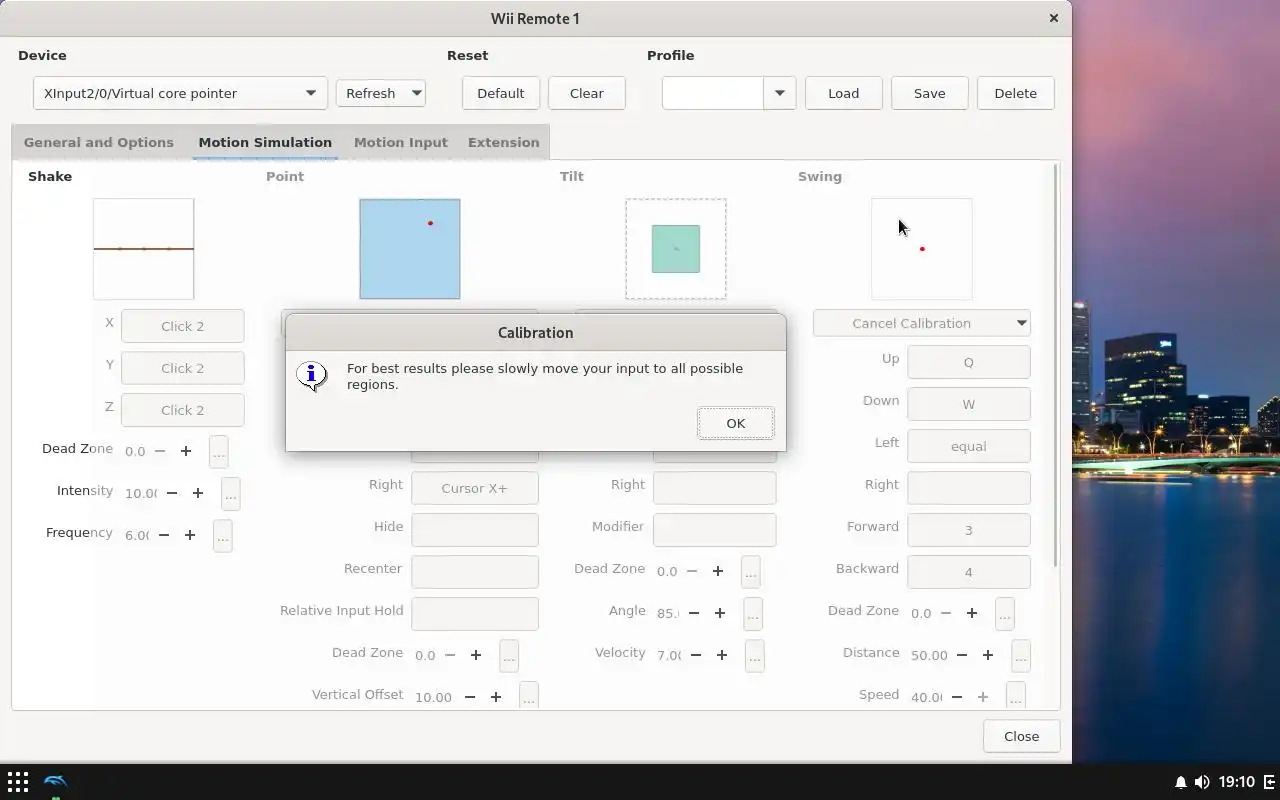Decrease Shake Frequency value
1280x800 pixels.
pos(164,535)
